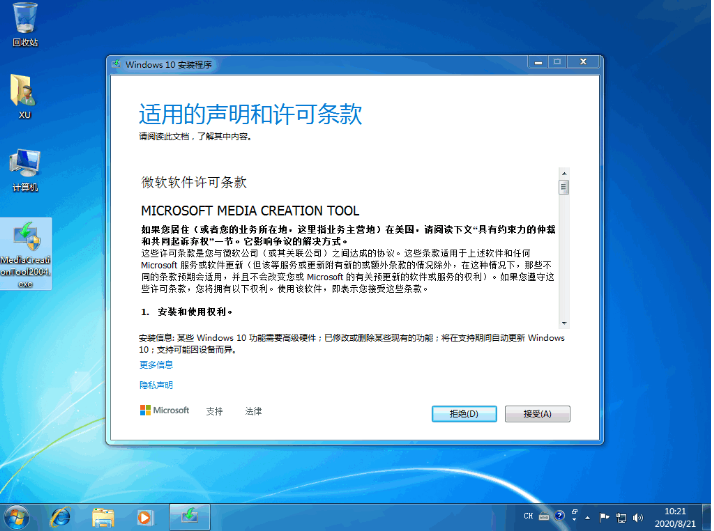Image resolution: width=714 pixels, height=531 pixels.
Task: Click the license text scrollbar up arrow
Action: click(x=564, y=173)
